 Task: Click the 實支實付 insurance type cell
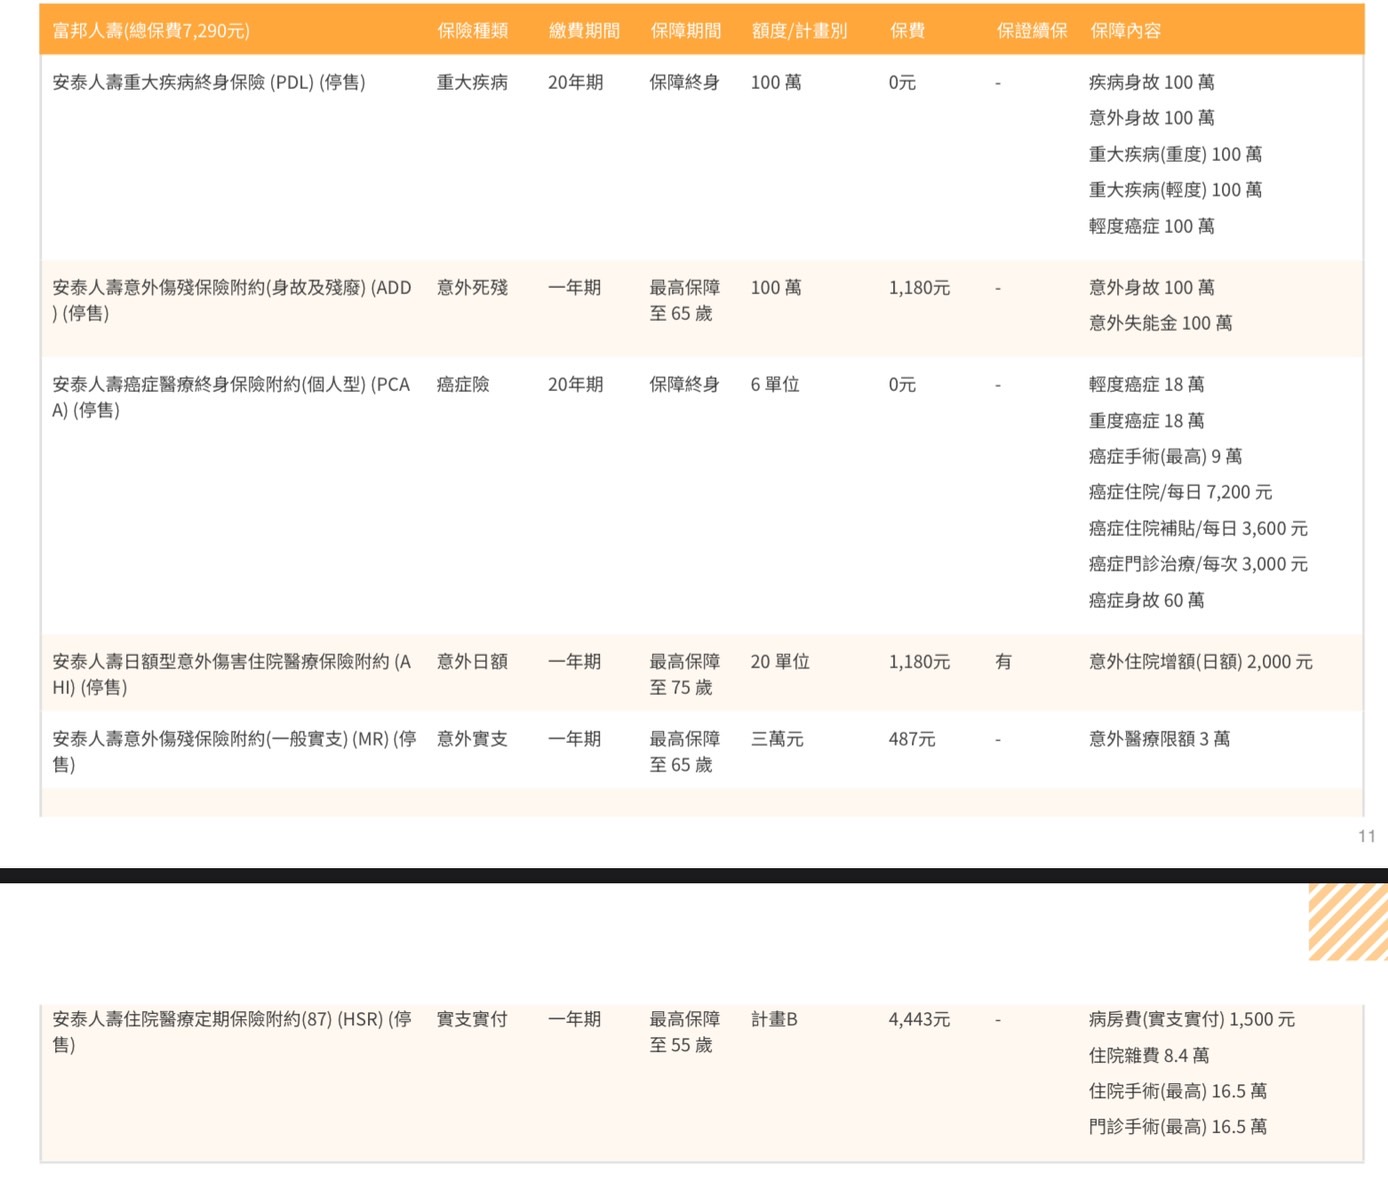click(472, 1019)
